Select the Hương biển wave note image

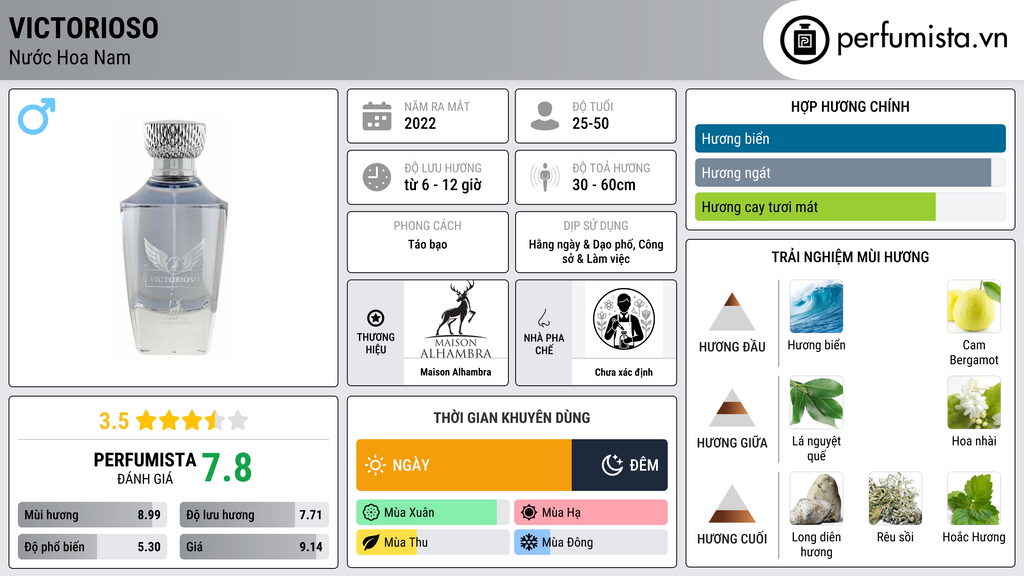(816, 307)
